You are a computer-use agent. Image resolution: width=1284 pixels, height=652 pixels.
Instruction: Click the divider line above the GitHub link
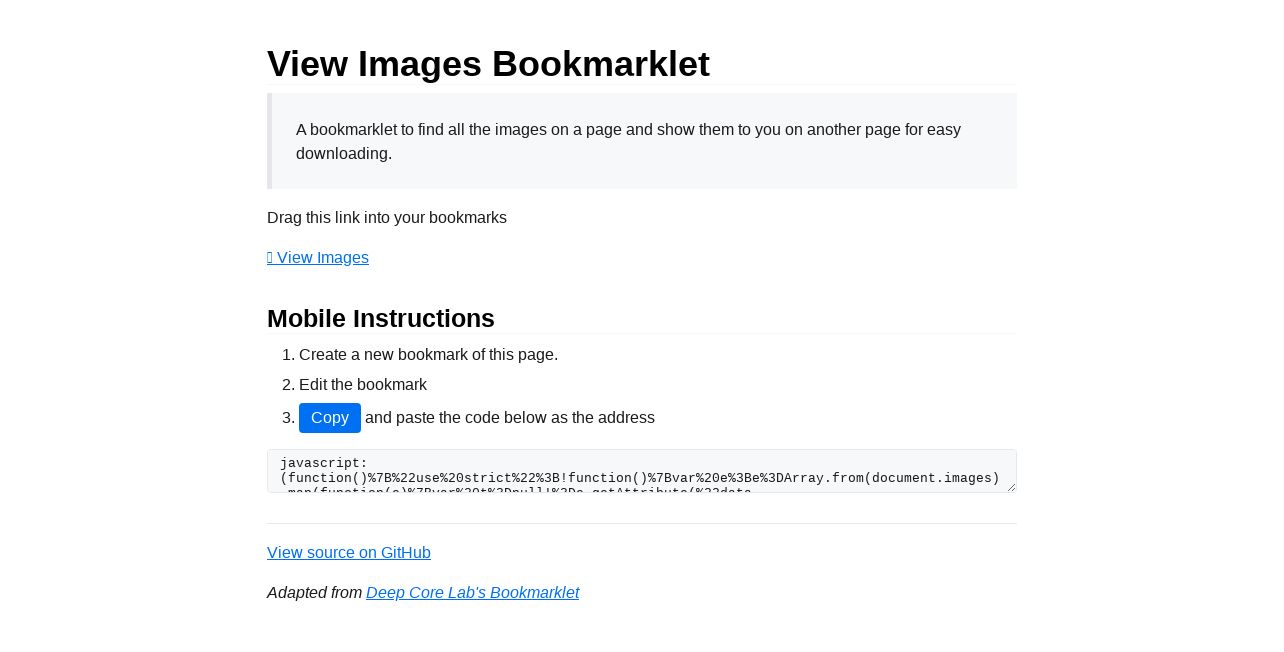[642, 523]
